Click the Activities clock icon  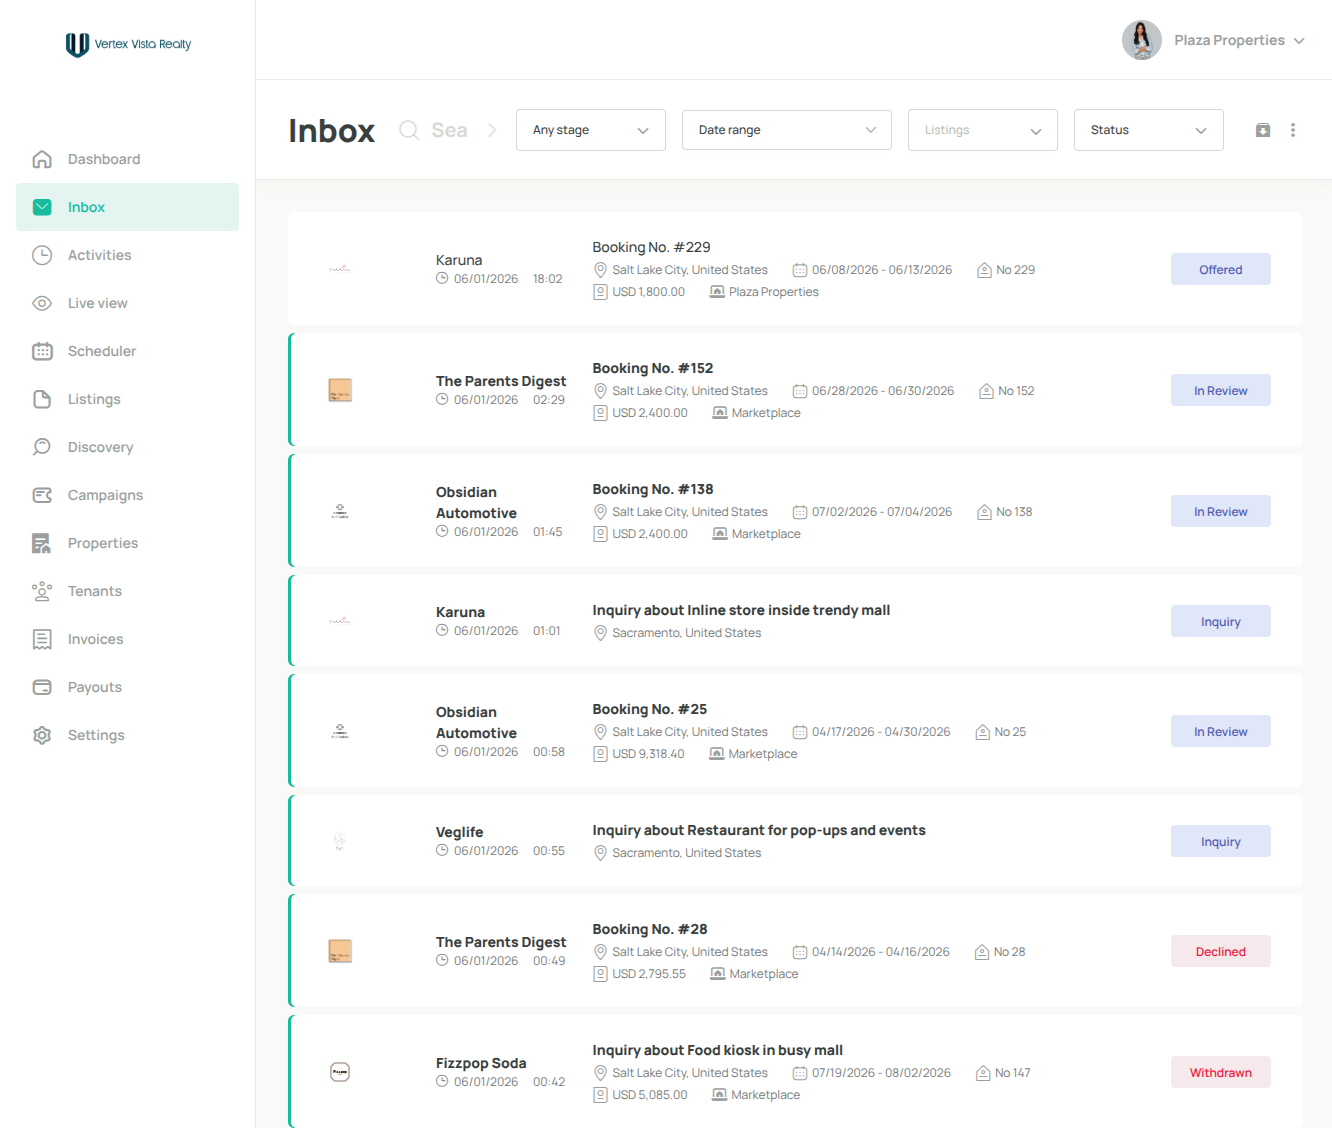coord(42,255)
